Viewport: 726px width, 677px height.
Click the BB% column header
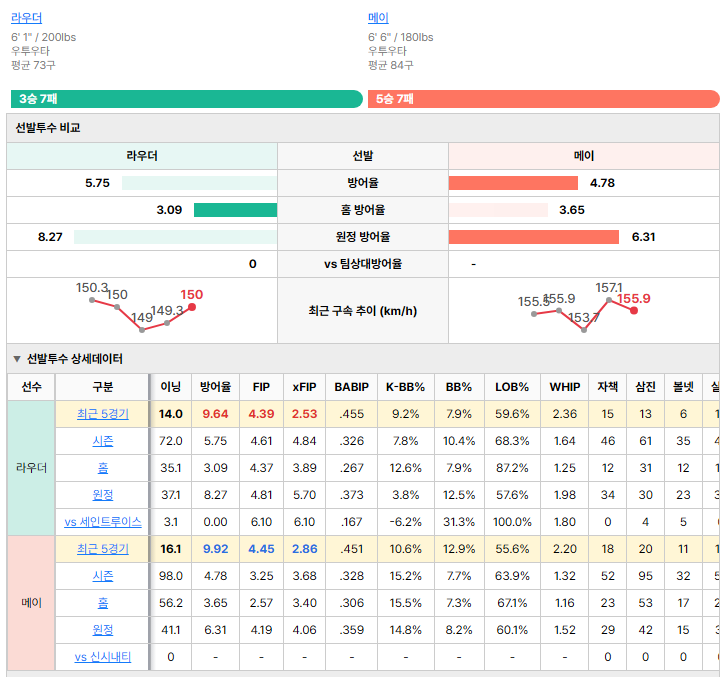(459, 387)
